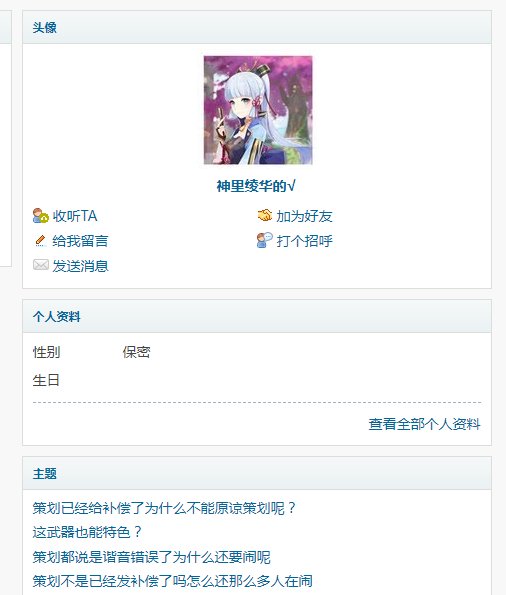Select the 加为好友 link
The image size is (506, 595).
[x=304, y=216]
